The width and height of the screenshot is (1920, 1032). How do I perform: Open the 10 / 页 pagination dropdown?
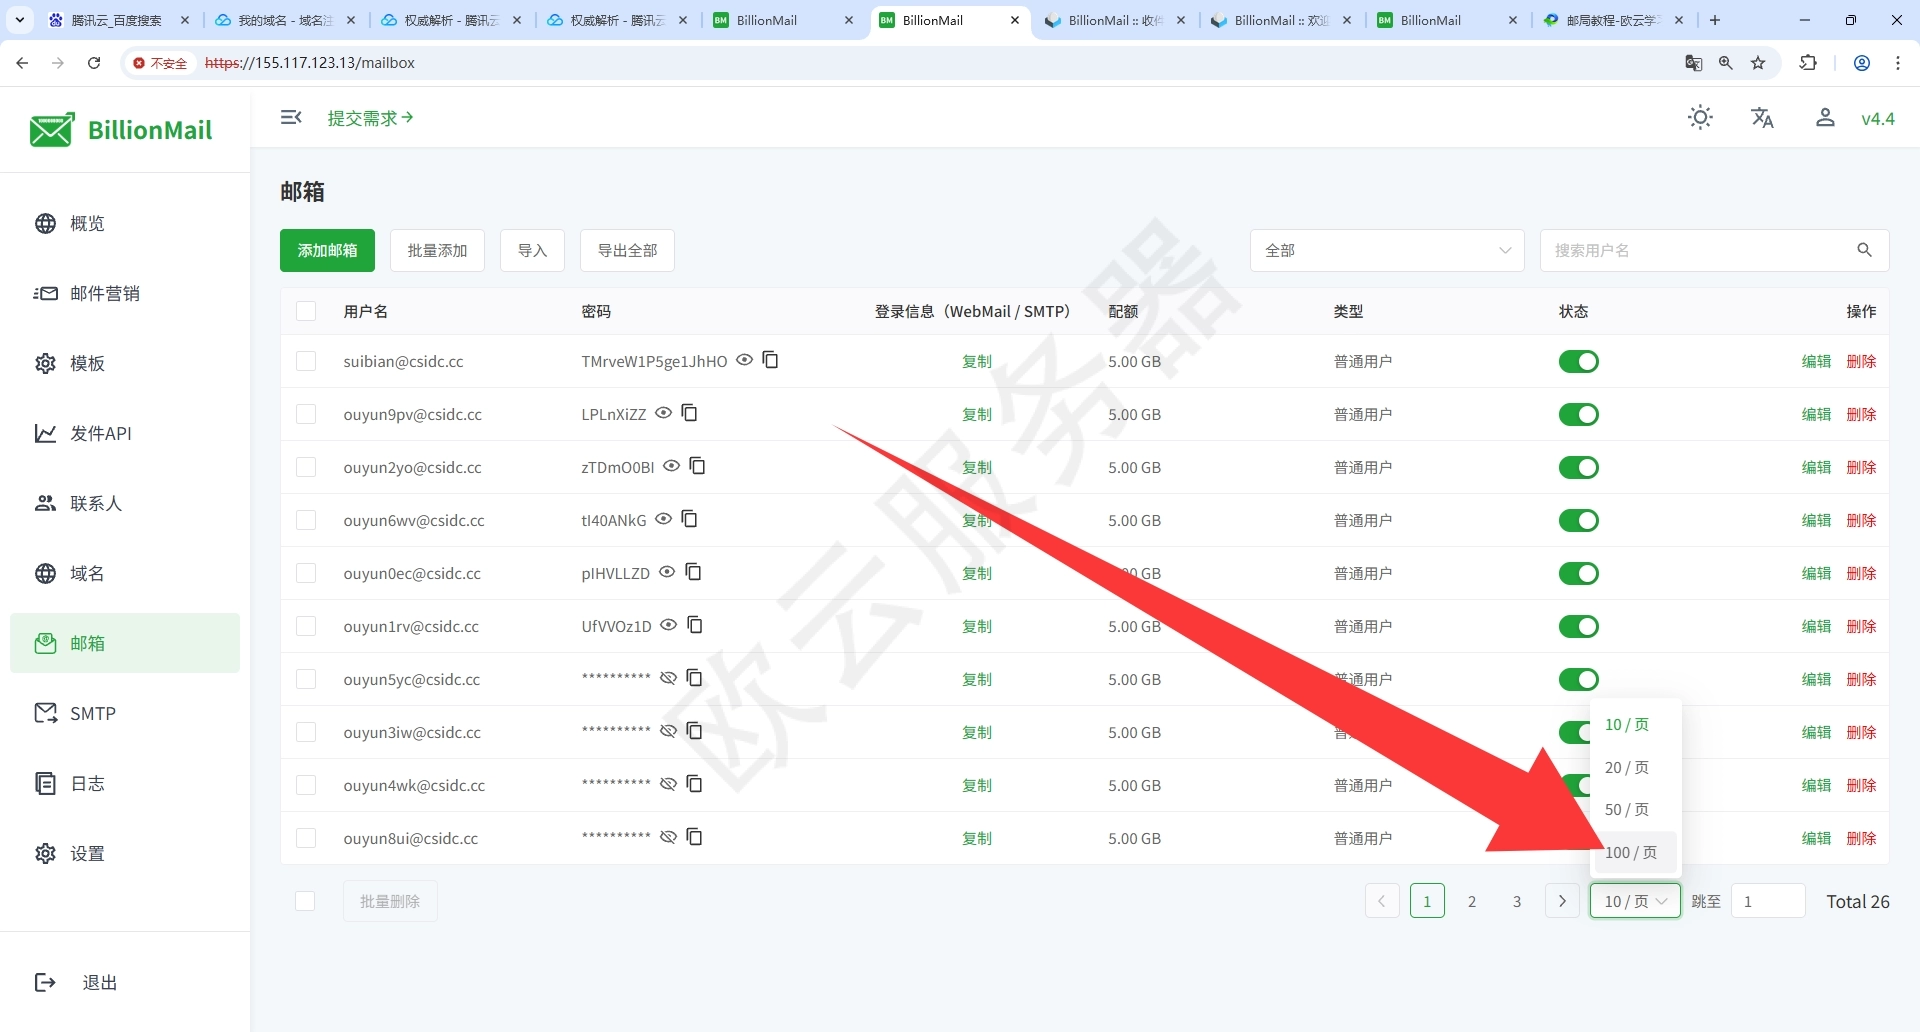(1634, 900)
